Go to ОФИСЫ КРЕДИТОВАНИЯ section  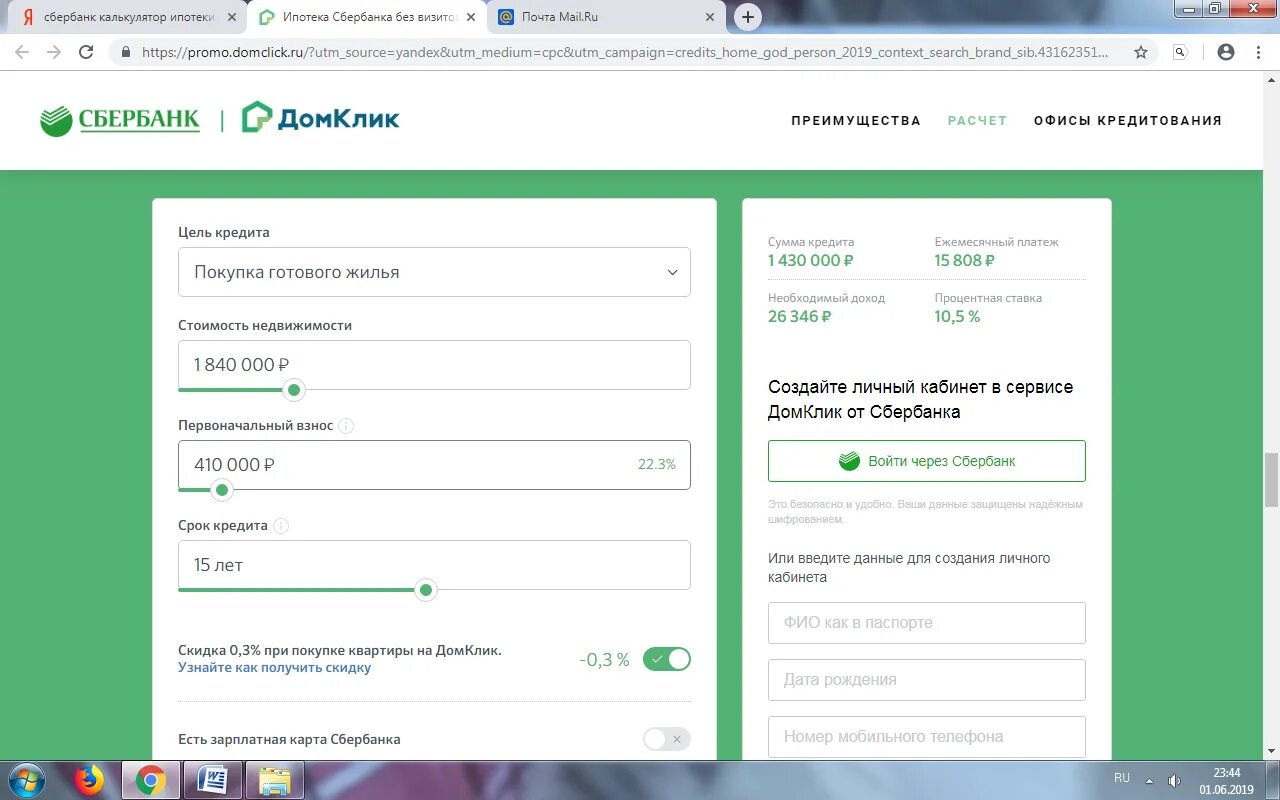tap(1128, 120)
